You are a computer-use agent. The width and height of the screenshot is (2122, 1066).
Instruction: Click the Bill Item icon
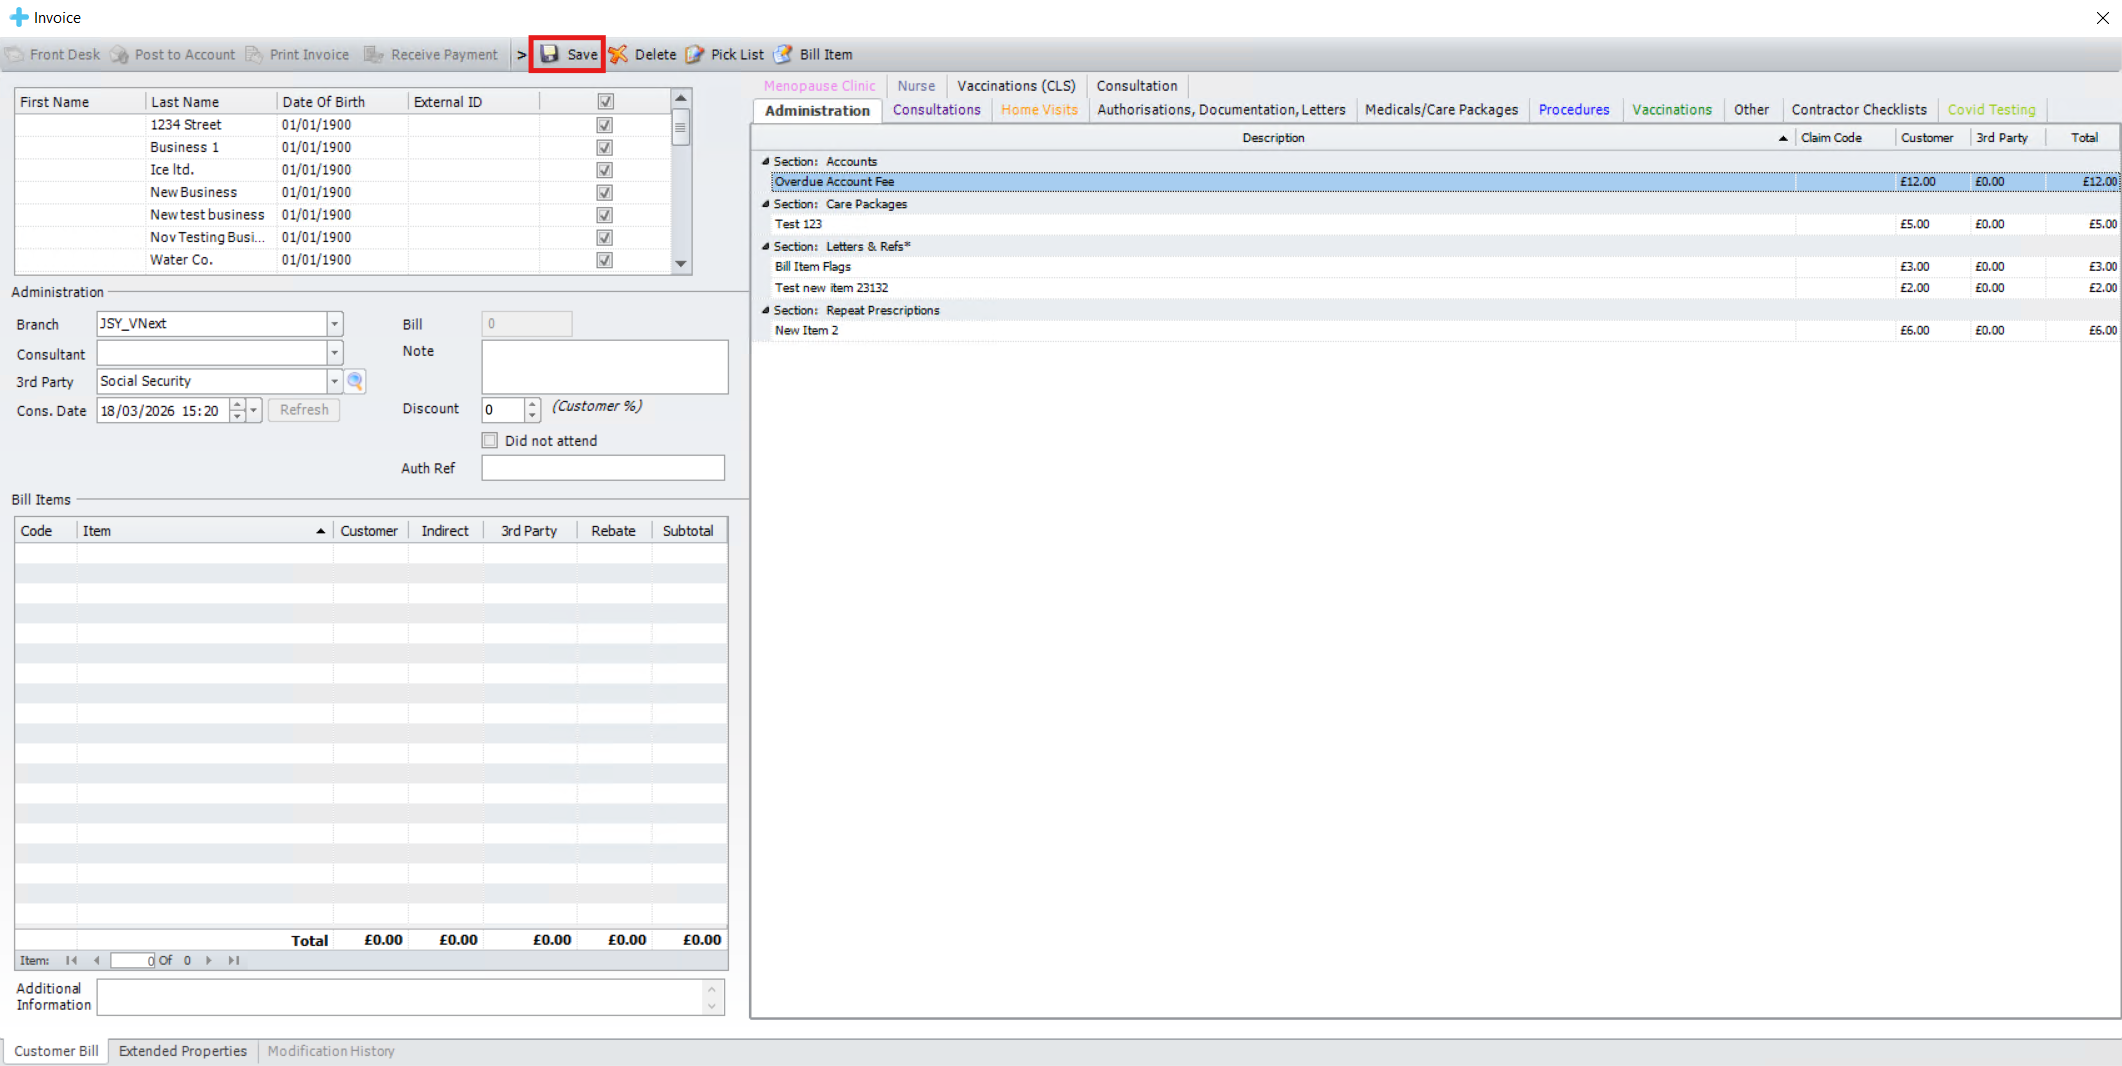(783, 54)
